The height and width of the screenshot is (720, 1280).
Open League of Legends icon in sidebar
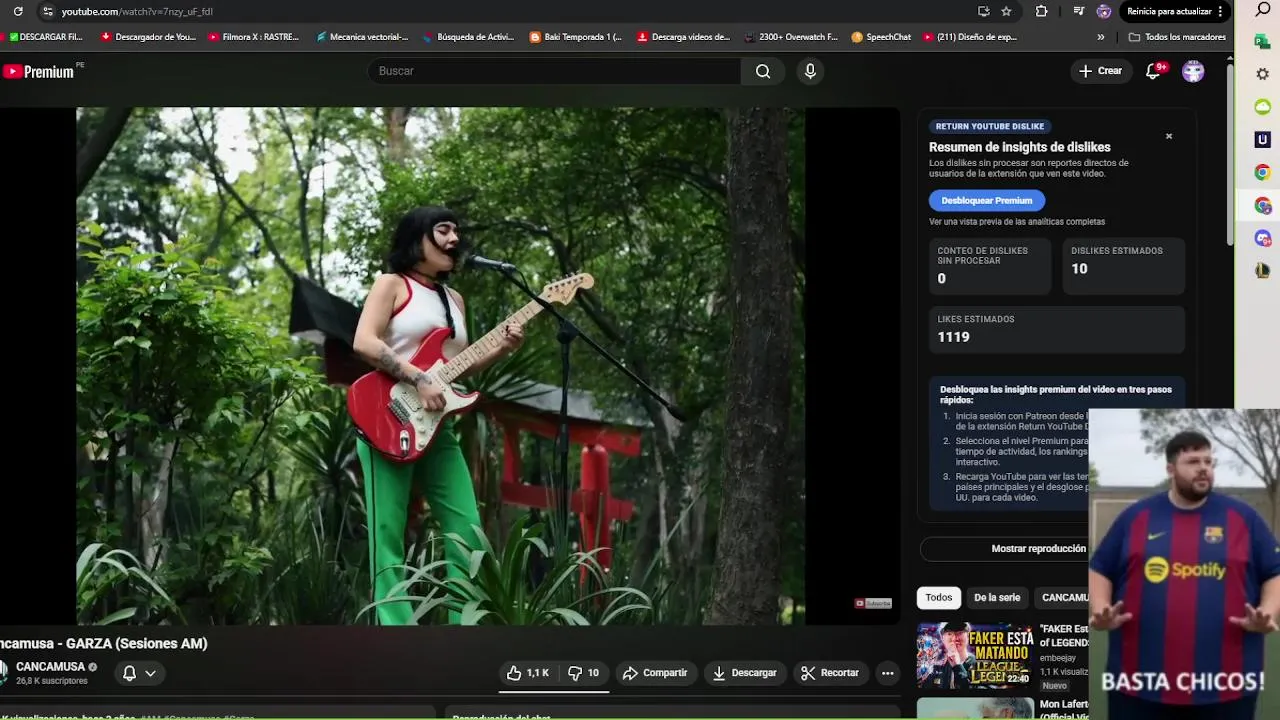[x=1263, y=271]
